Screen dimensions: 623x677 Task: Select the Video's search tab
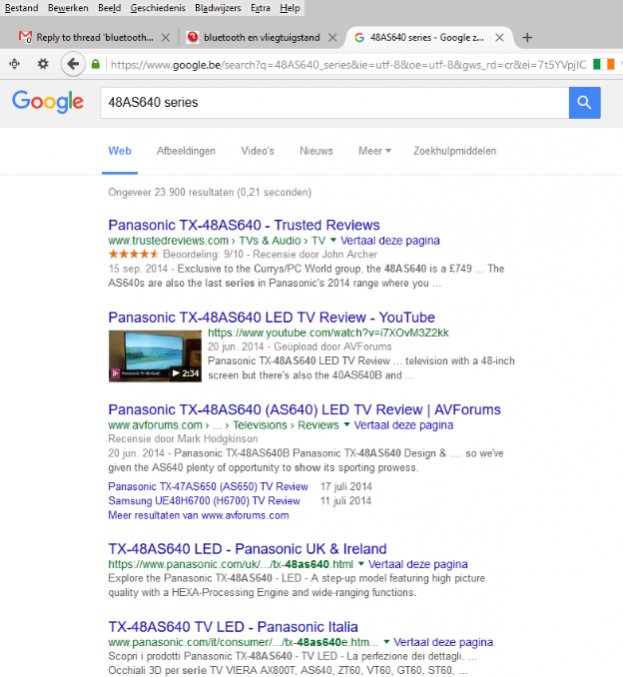[x=257, y=151]
